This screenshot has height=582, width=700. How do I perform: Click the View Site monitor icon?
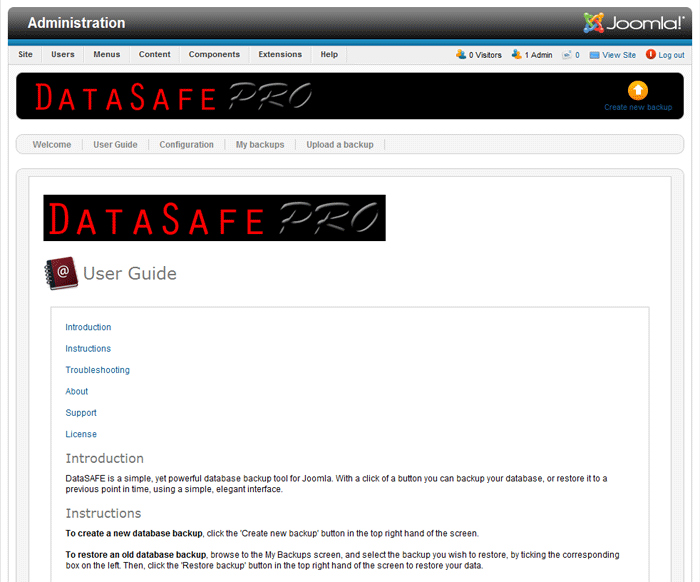pos(594,55)
